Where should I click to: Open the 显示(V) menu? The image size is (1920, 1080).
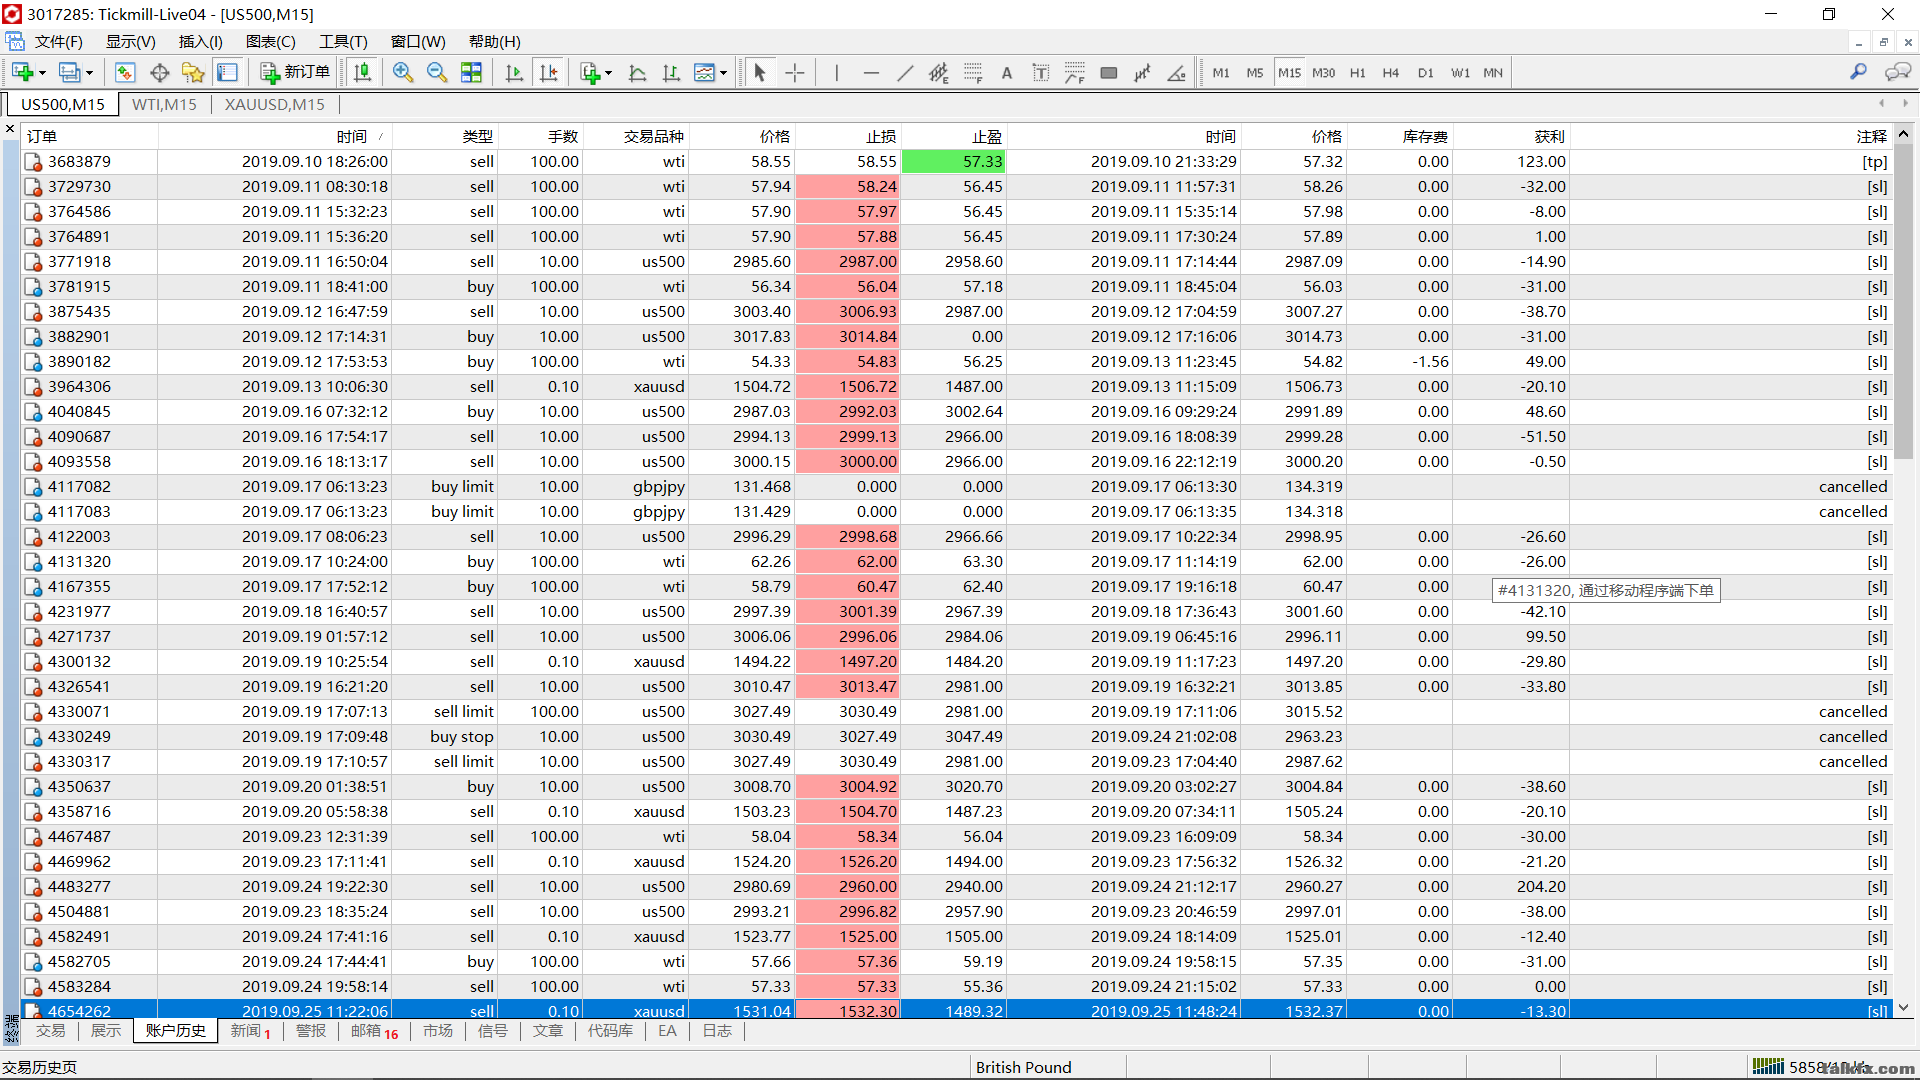131,41
